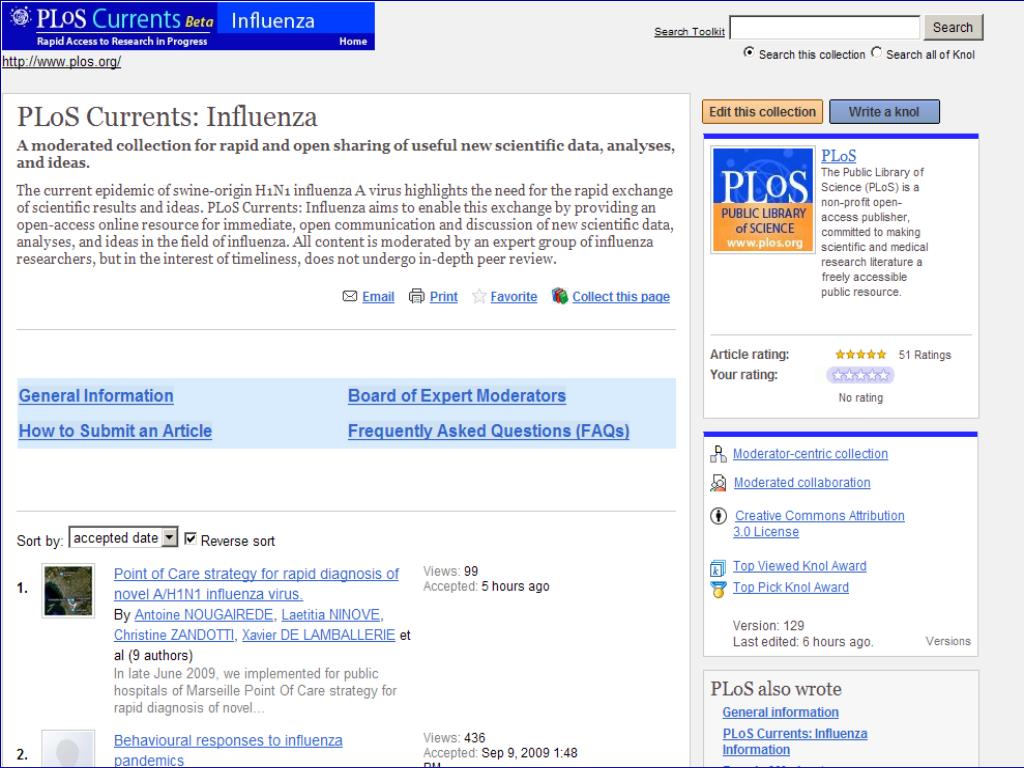Viewport: 1024px width, 768px height.
Task: Click the Favorite link
Action: (x=513, y=296)
